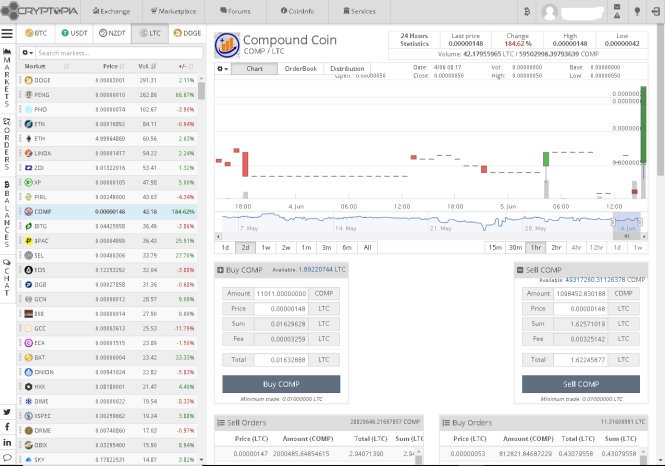Click the Sell COMP Price field
Screen dimensions: 665x466
581,309
